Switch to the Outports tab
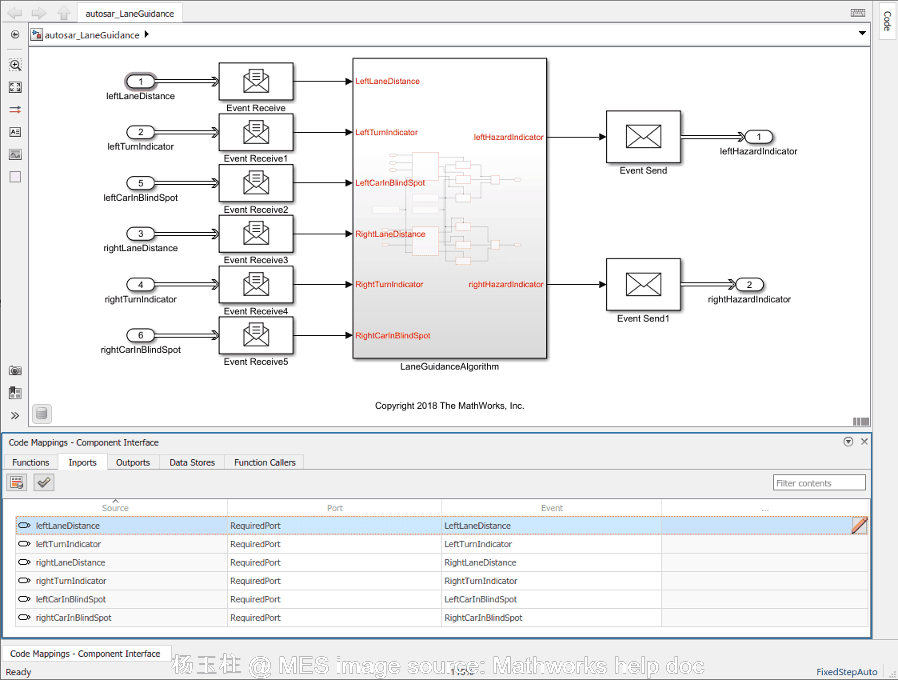Viewport: 898px width, 680px height. click(x=133, y=462)
